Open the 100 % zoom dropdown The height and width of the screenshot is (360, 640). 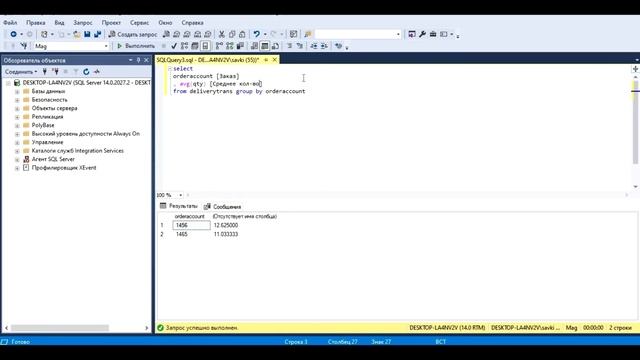coord(180,195)
